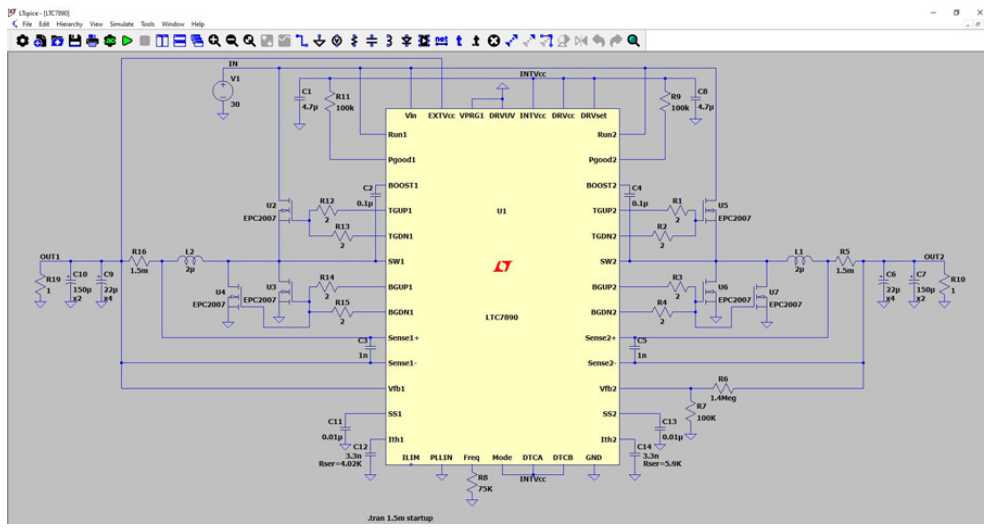Select resistor R9 100k
The width and height of the screenshot is (994, 531).
(665, 102)
